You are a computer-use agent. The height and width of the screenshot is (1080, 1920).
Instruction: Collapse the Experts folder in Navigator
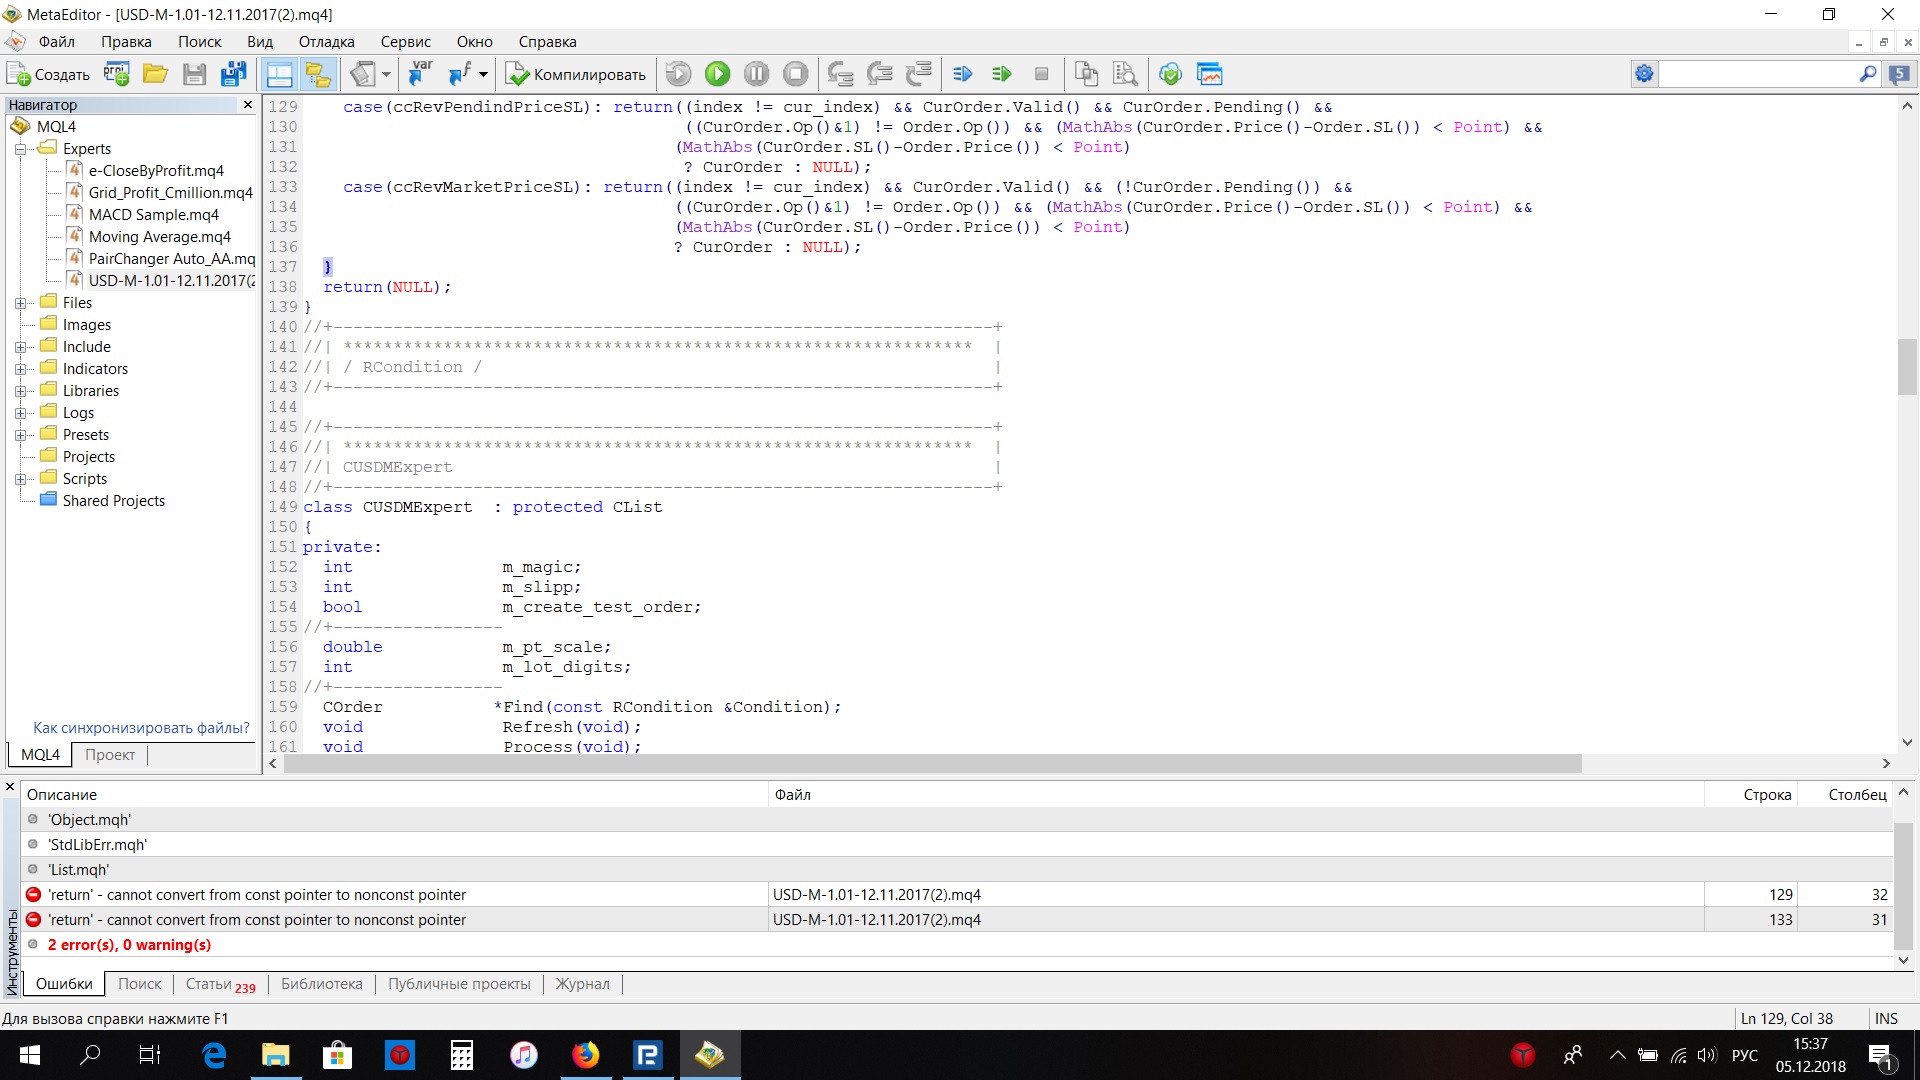pos(20,149)
